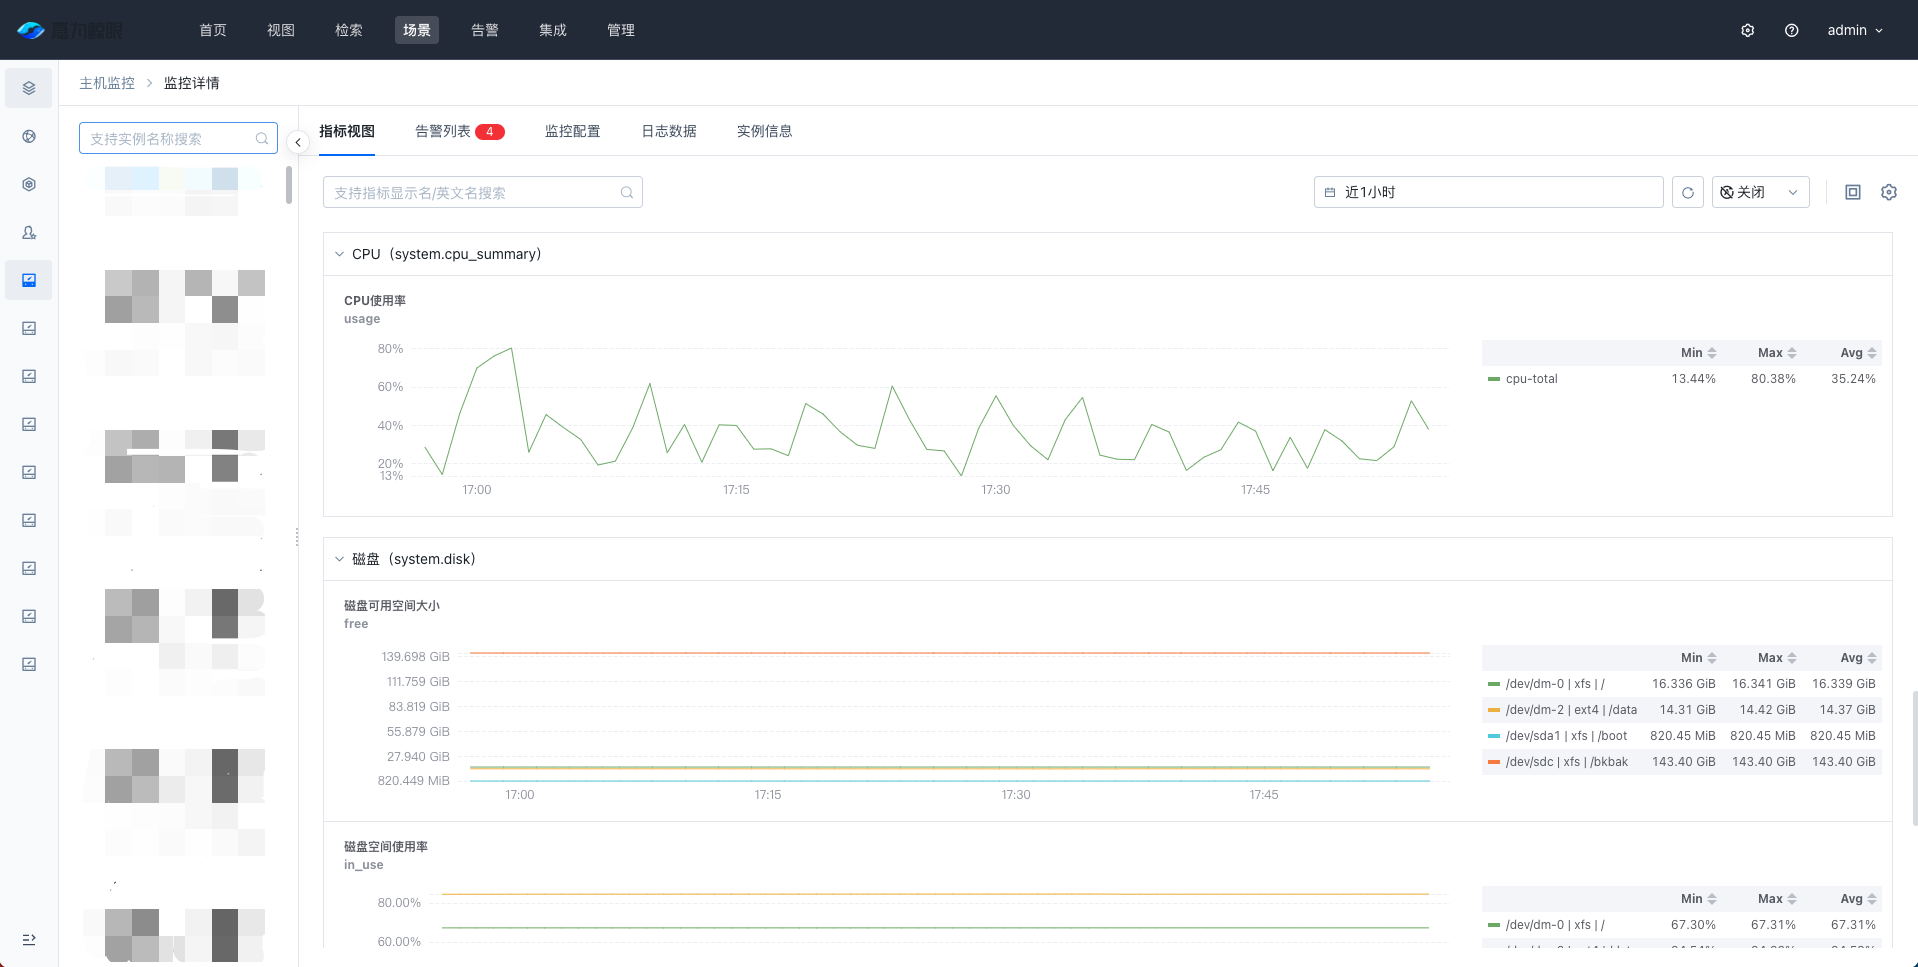1918x967 pixels.
Task: Open chart settings gear icon
Action: (x=1888, y=193)
